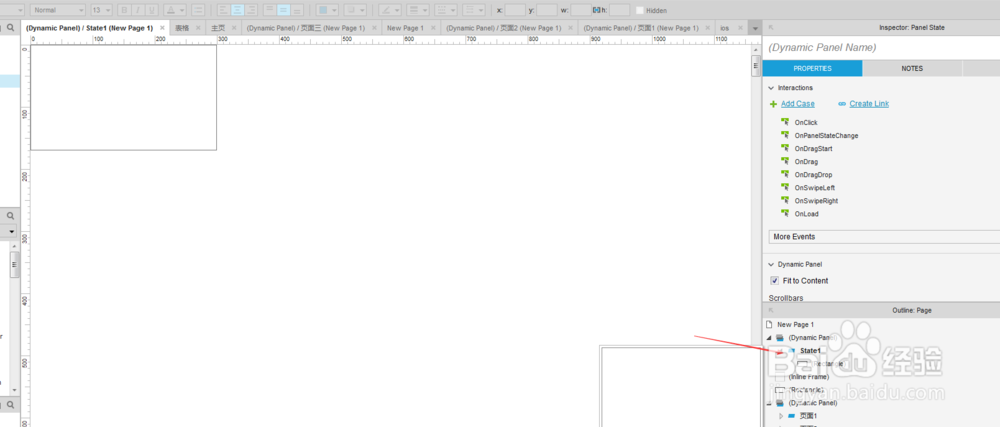Toggle underline formatting in the toolbar
Viewport: 1000px width, 427px height.
[x=152, y=10]
